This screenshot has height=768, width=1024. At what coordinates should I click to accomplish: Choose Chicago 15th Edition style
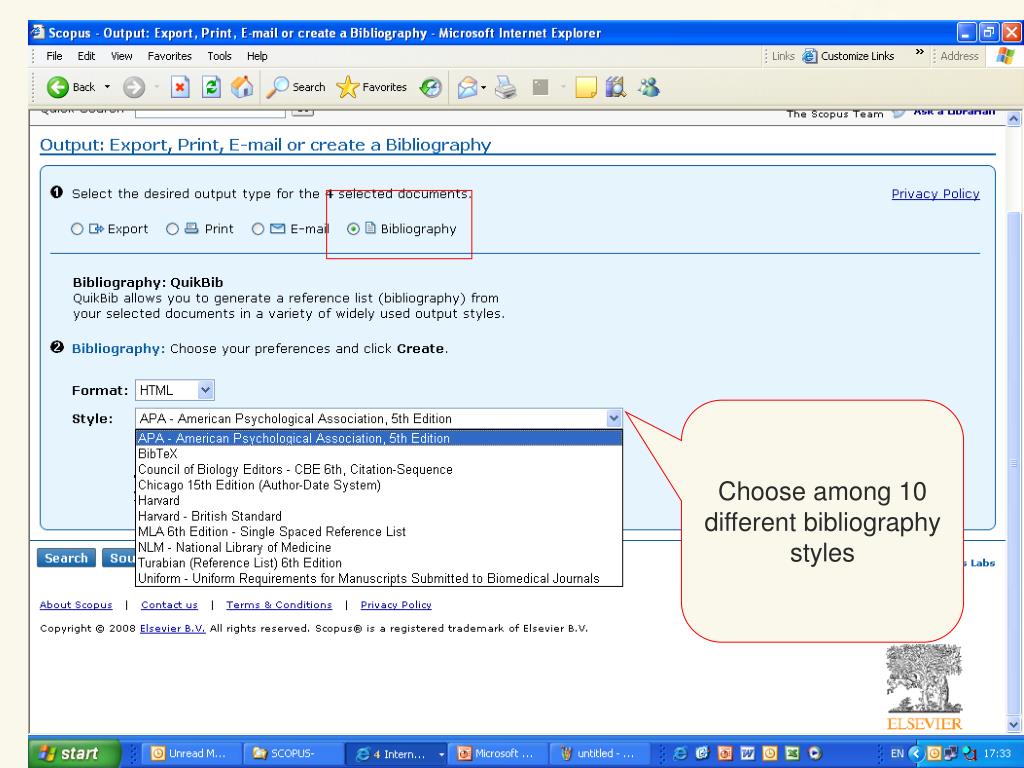pos(379,485)
